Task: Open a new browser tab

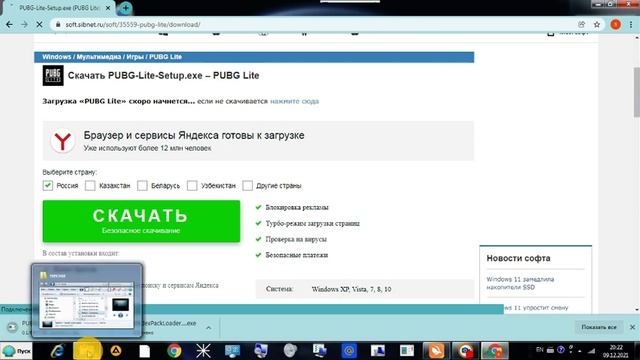Action: coord(125,8)
